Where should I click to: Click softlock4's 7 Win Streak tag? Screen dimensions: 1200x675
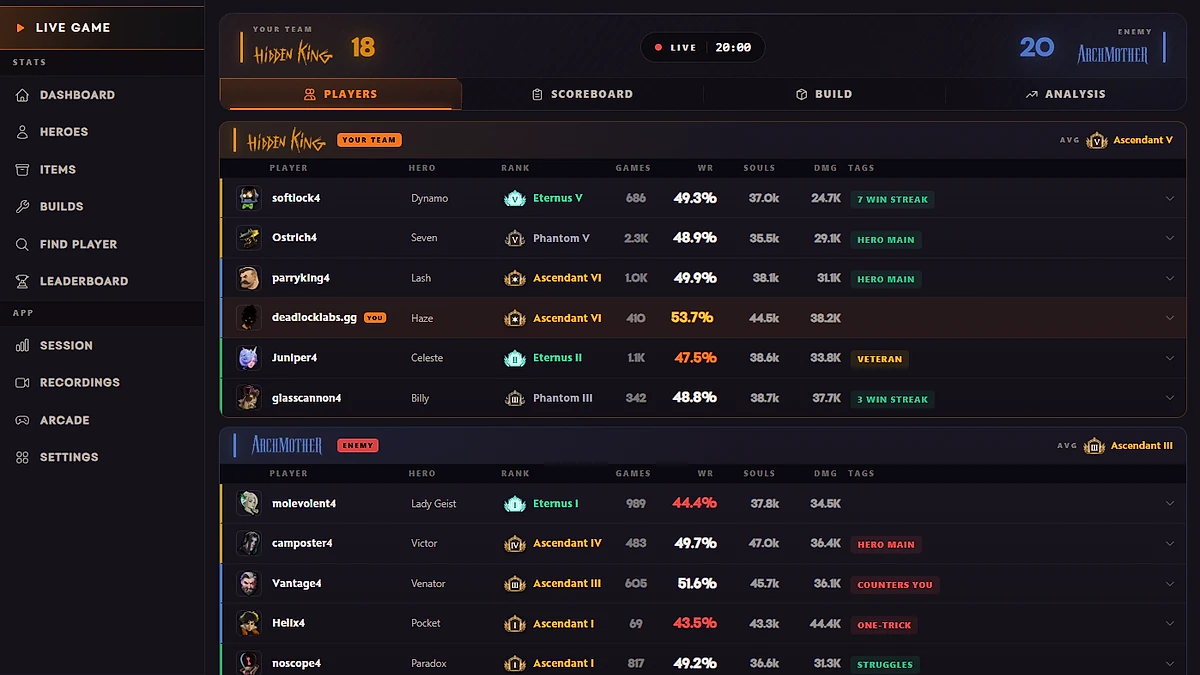tap(892, 199)
